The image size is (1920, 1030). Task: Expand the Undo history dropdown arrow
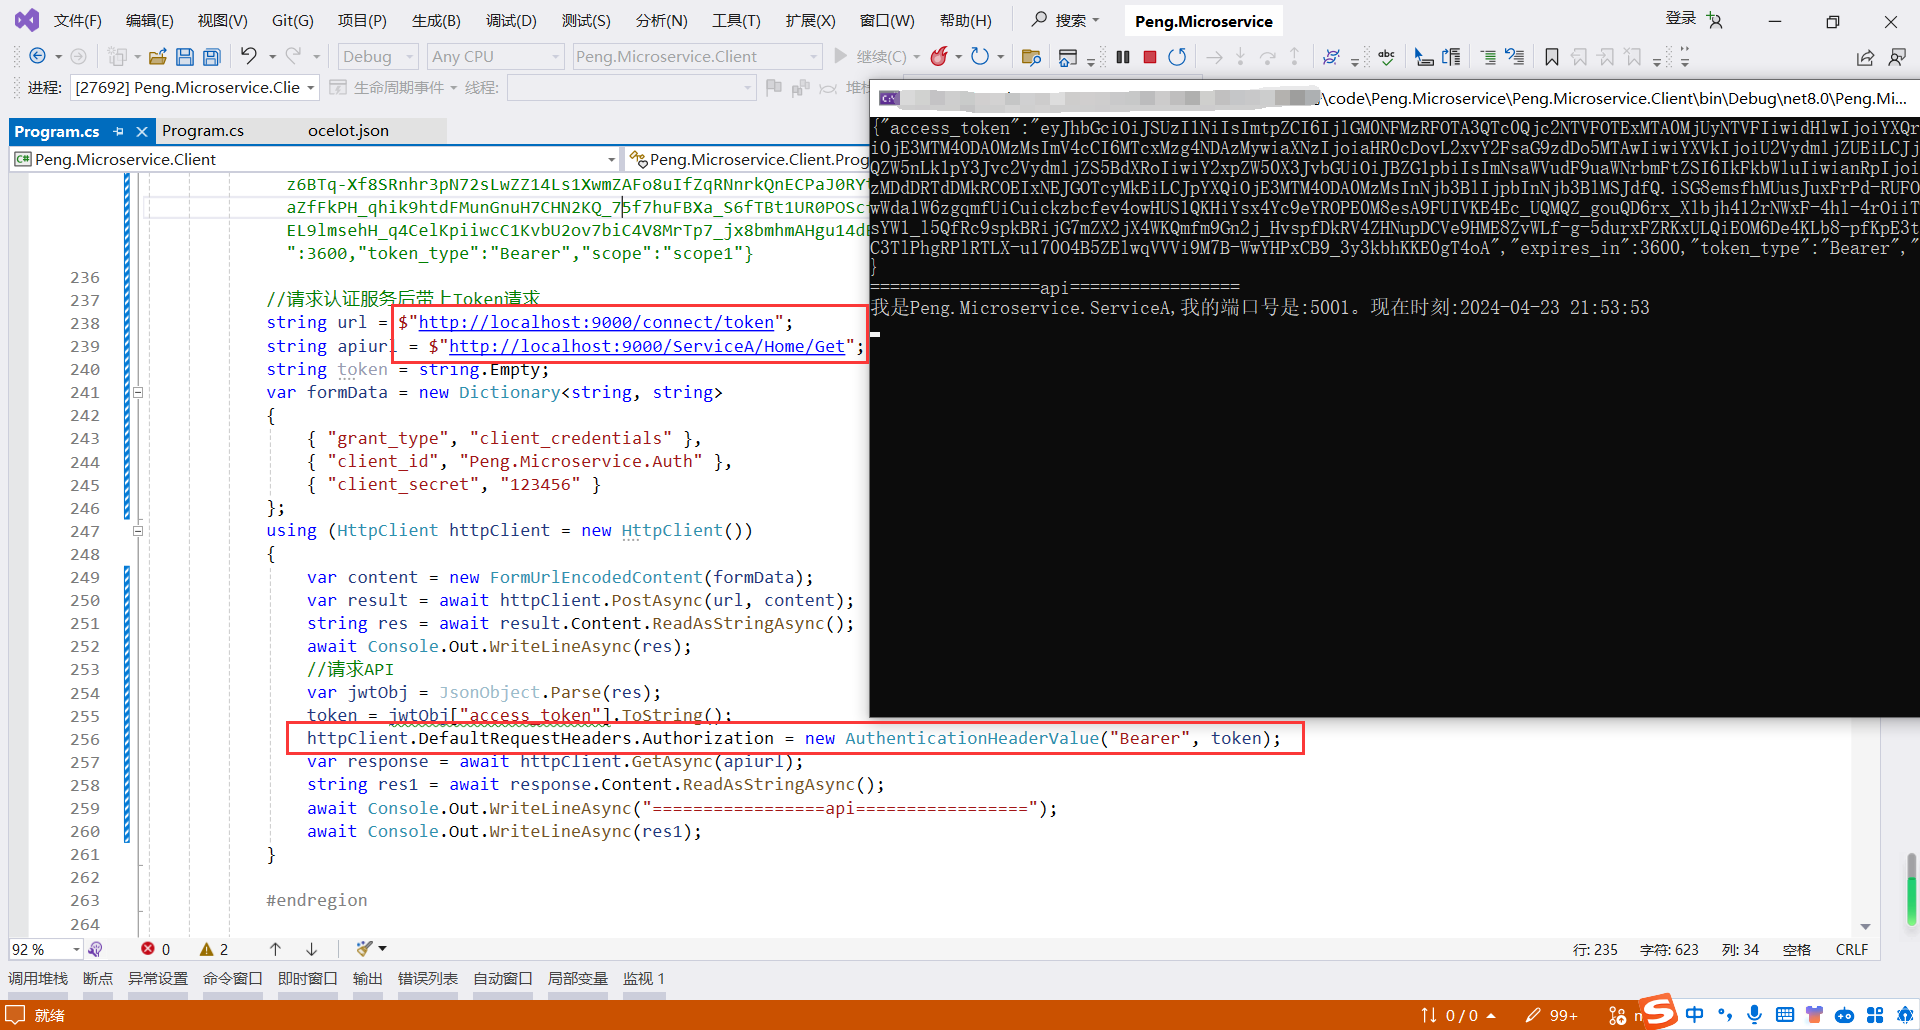coord(272,57)
